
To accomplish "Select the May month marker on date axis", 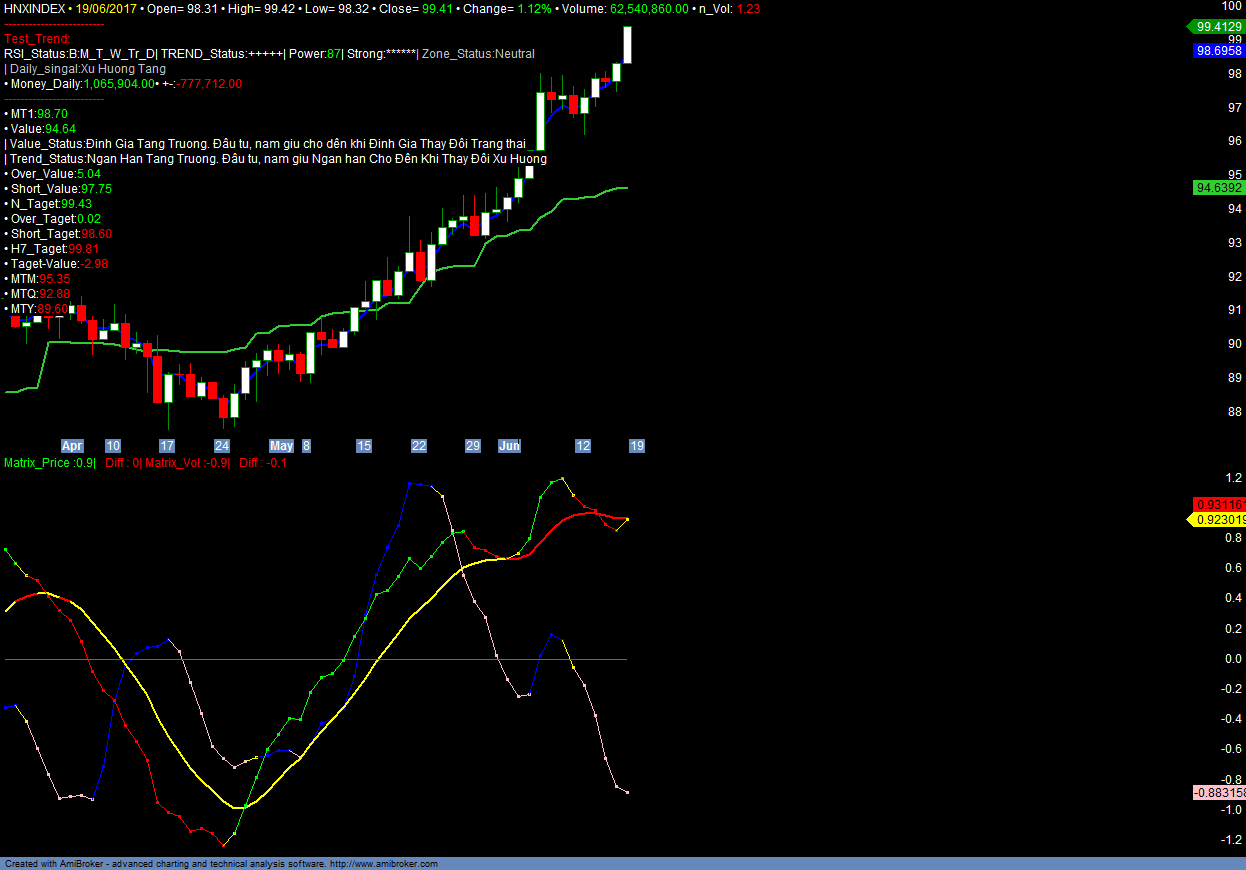I will pos(282,446).
